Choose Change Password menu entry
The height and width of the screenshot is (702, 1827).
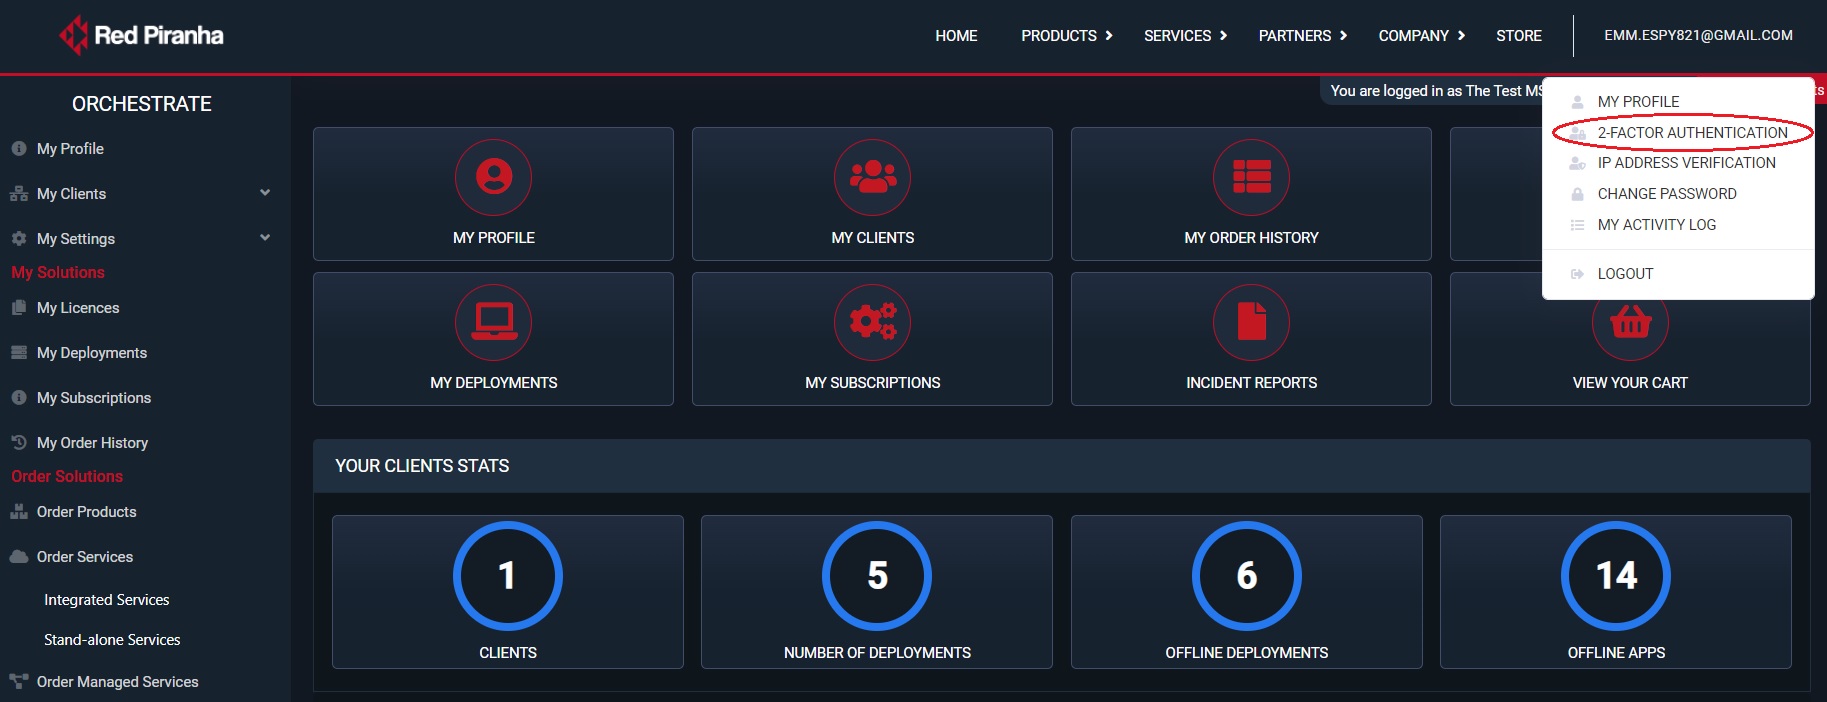tap(1667, 194)
